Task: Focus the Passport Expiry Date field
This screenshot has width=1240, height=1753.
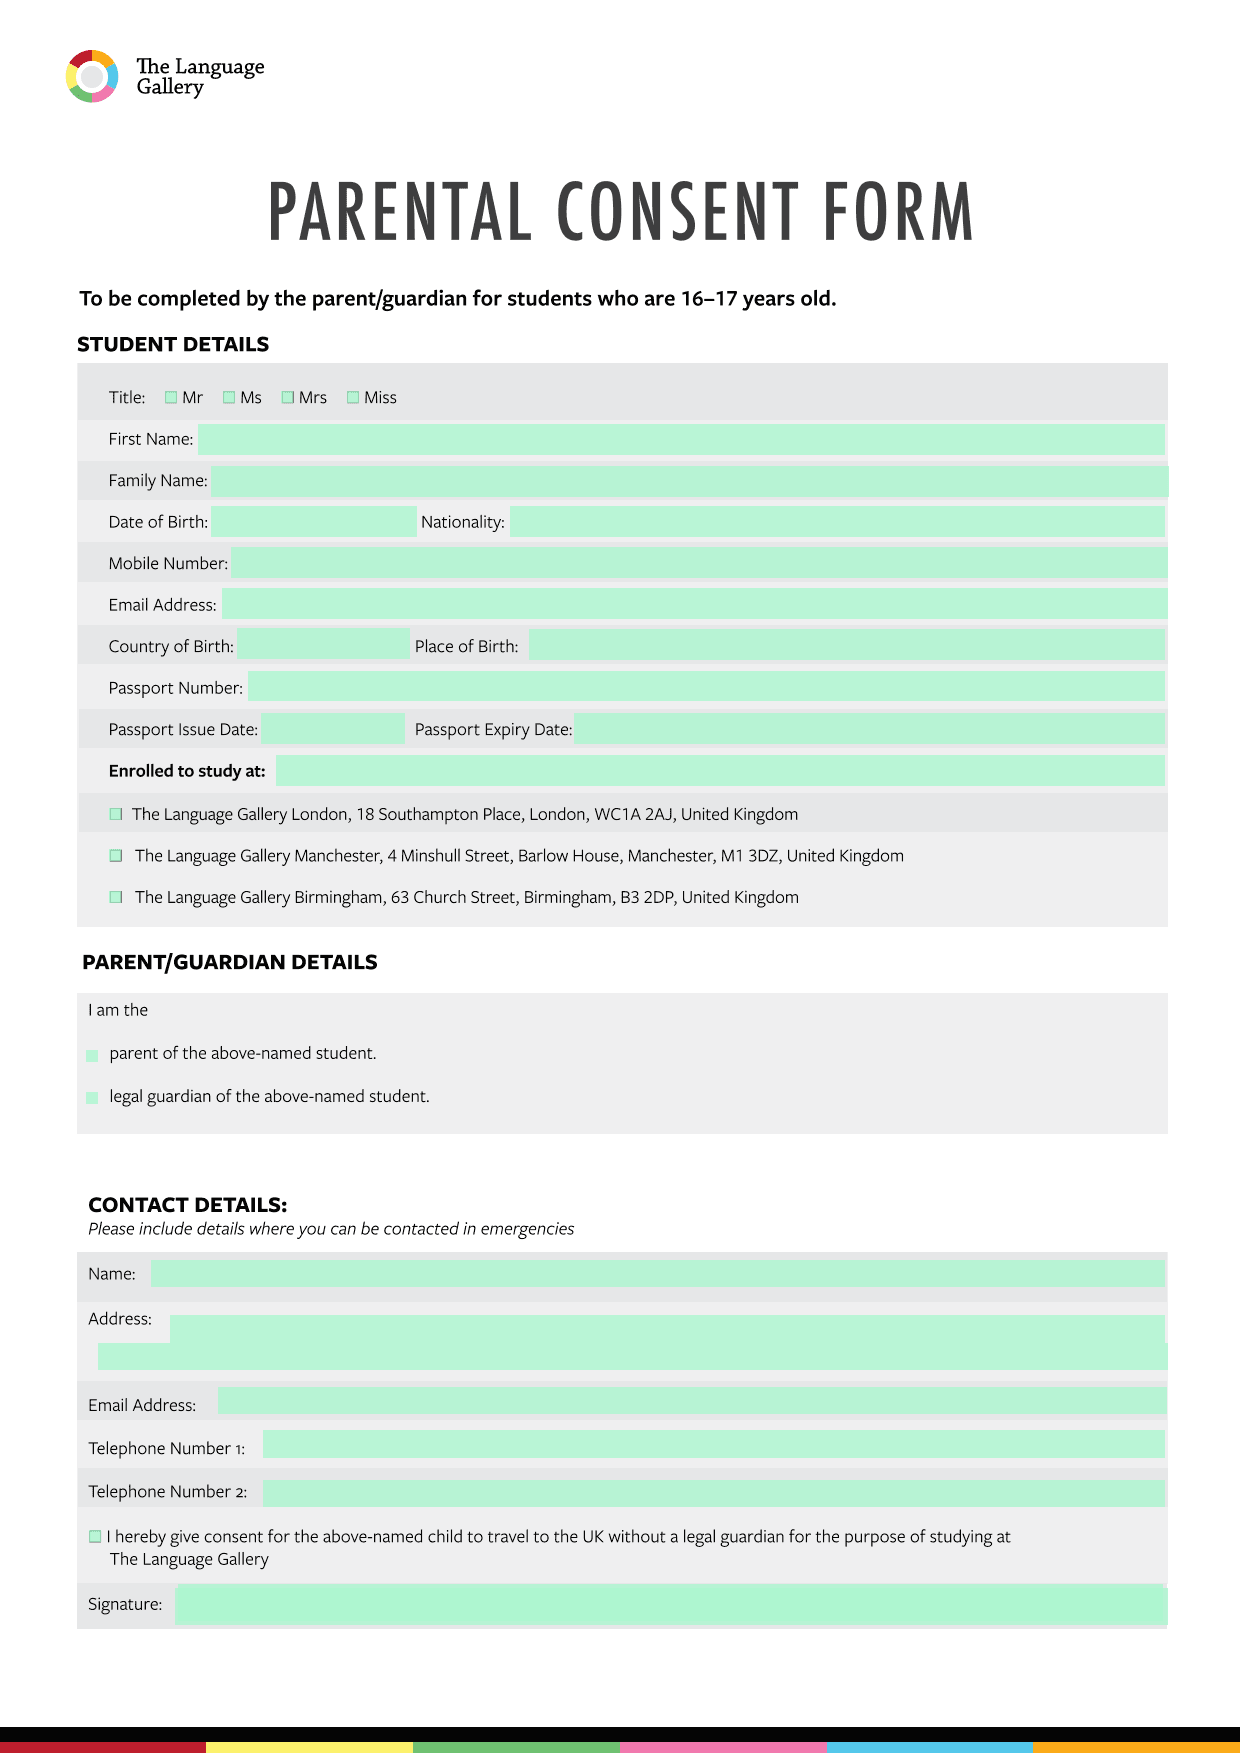Action: click(x=868, y=729)
